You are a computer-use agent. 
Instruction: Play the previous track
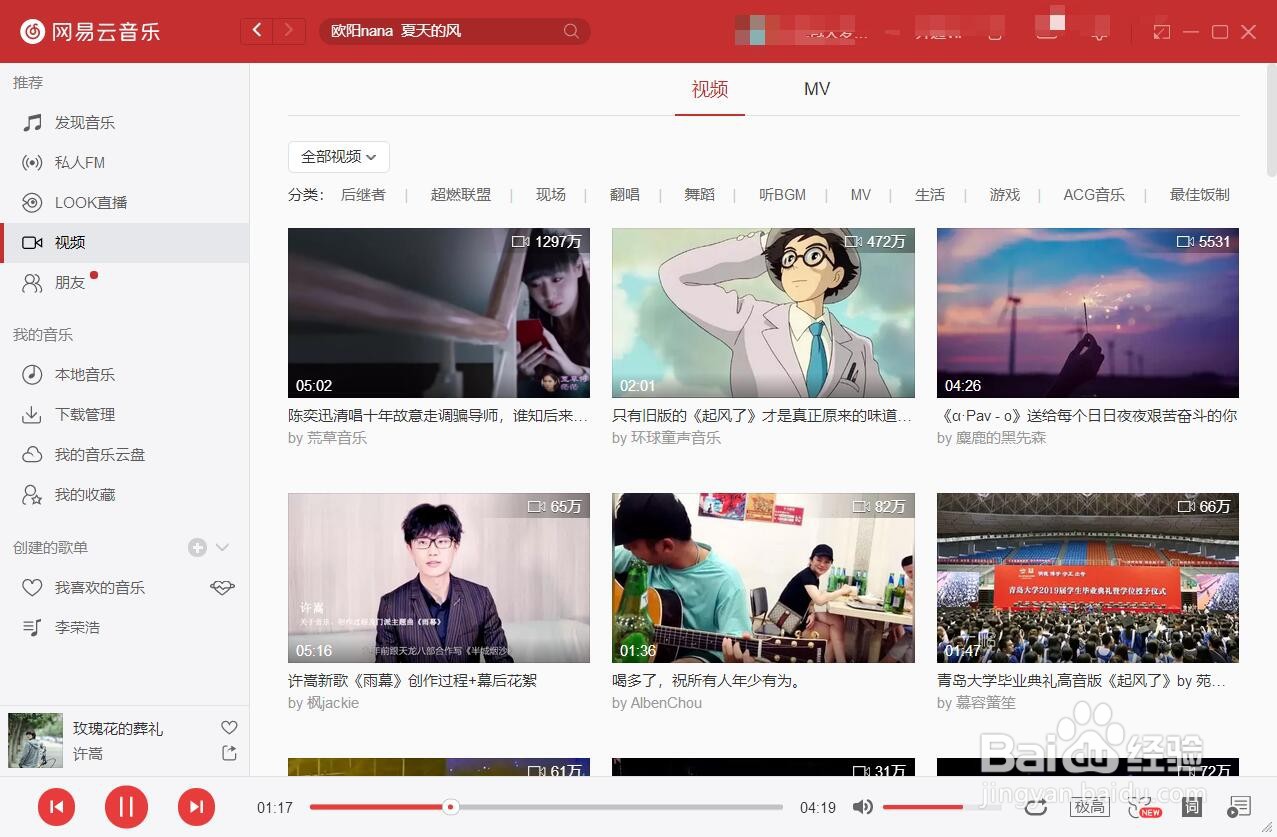(x=56, y=807)
